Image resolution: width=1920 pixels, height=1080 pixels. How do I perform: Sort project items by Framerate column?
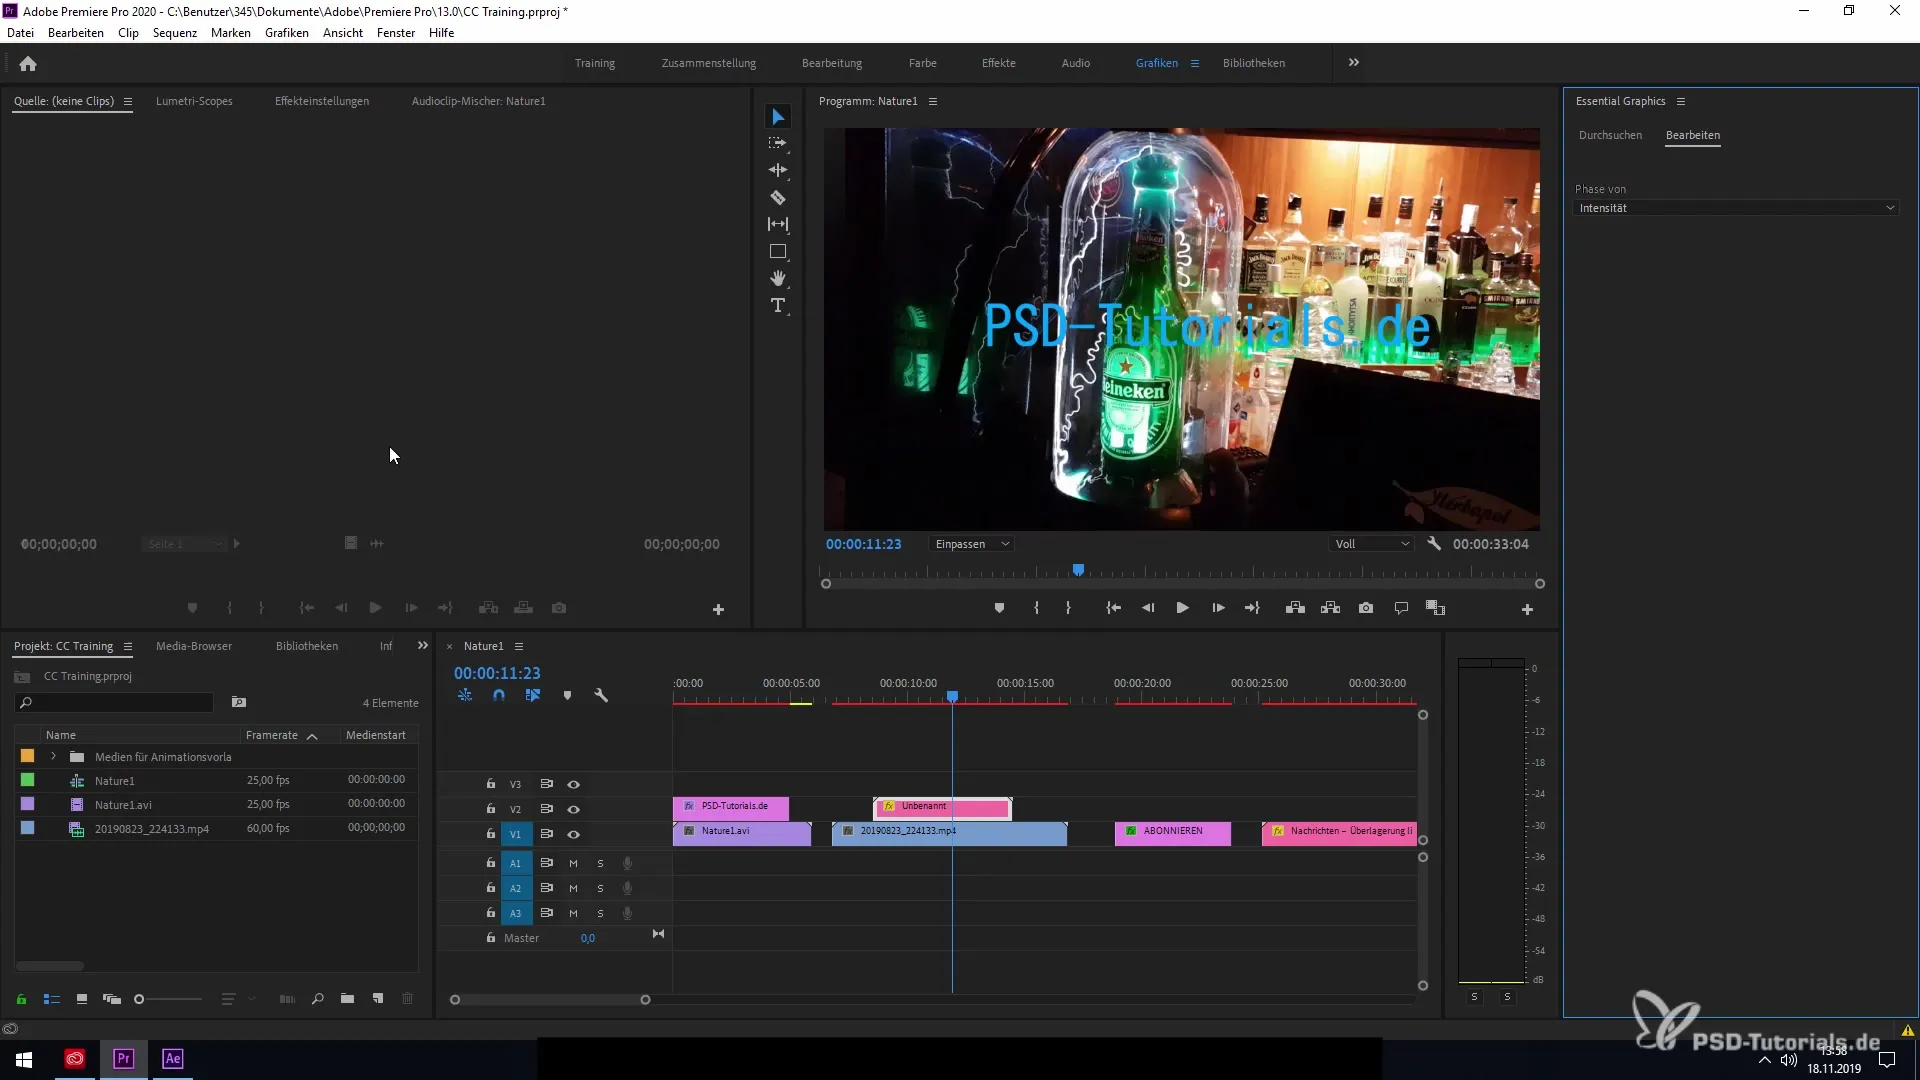tap(272, 735)
